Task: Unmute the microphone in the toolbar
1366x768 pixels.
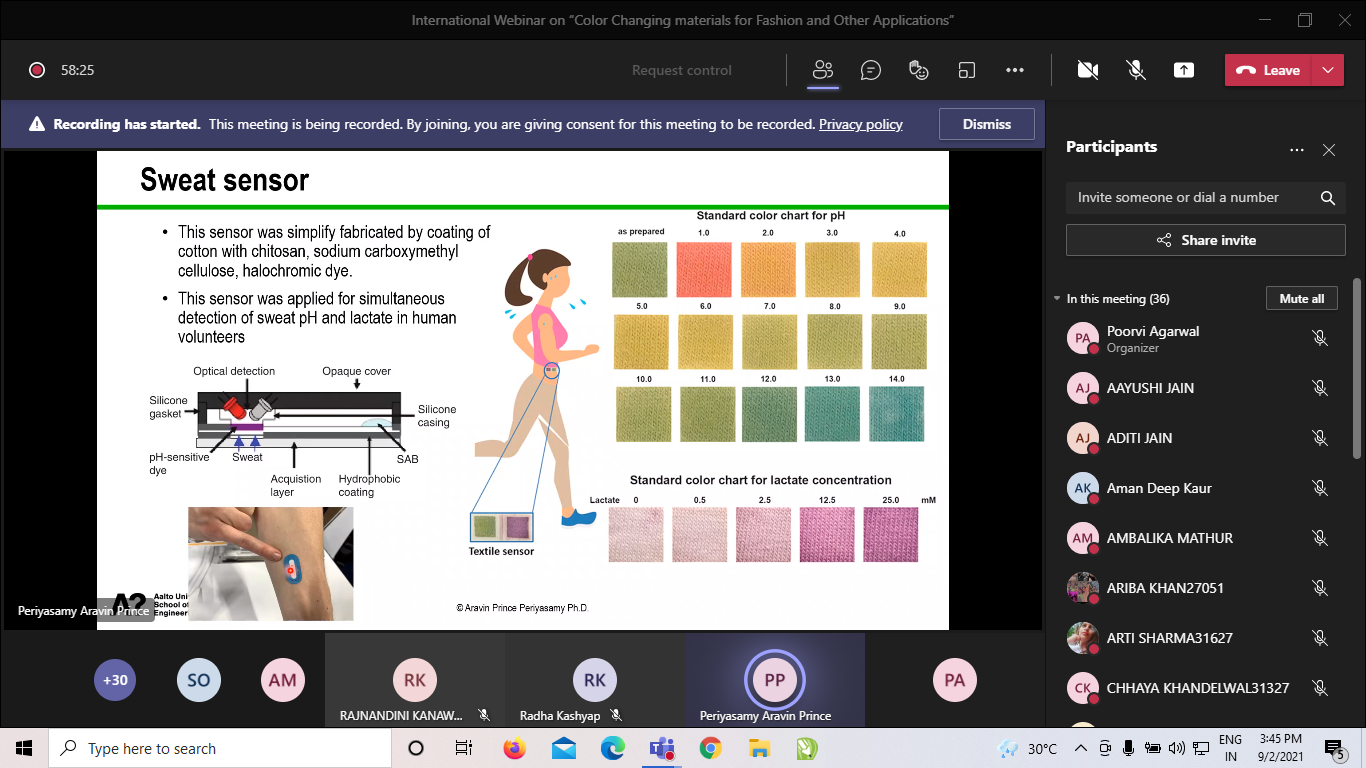Action: (x=1136, y=70)
